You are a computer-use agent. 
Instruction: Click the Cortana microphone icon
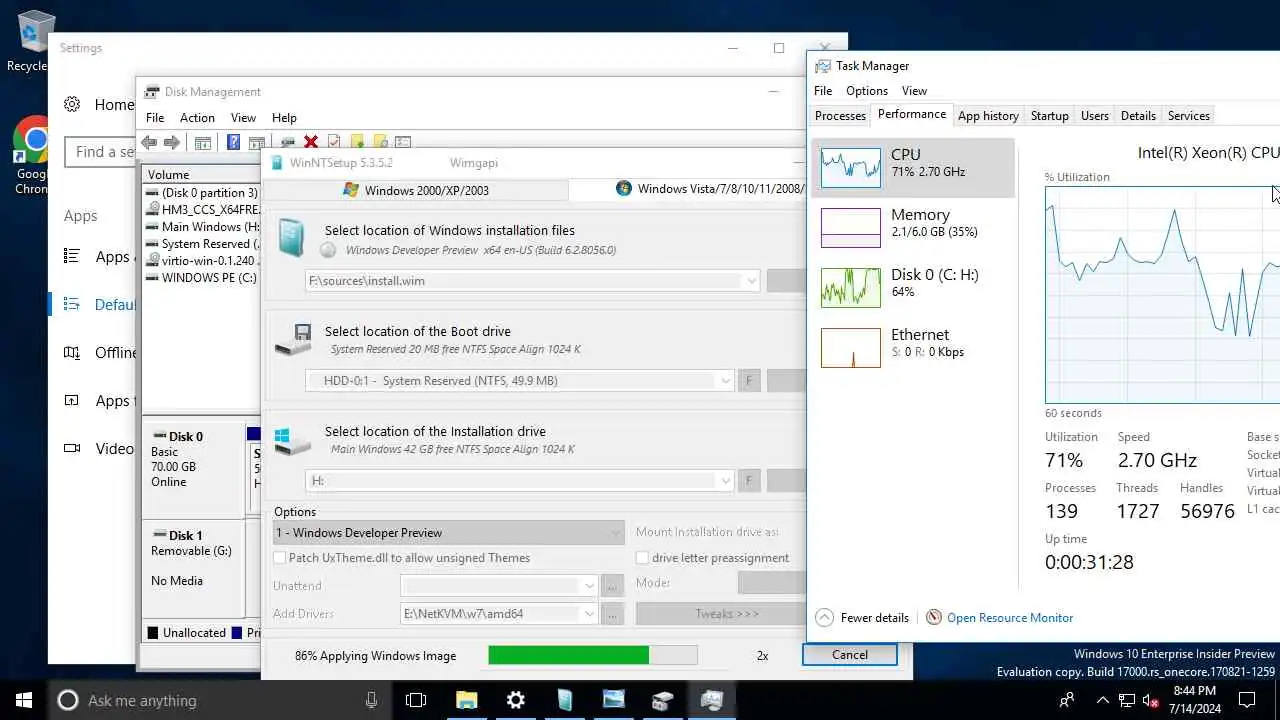click(372, 700)
